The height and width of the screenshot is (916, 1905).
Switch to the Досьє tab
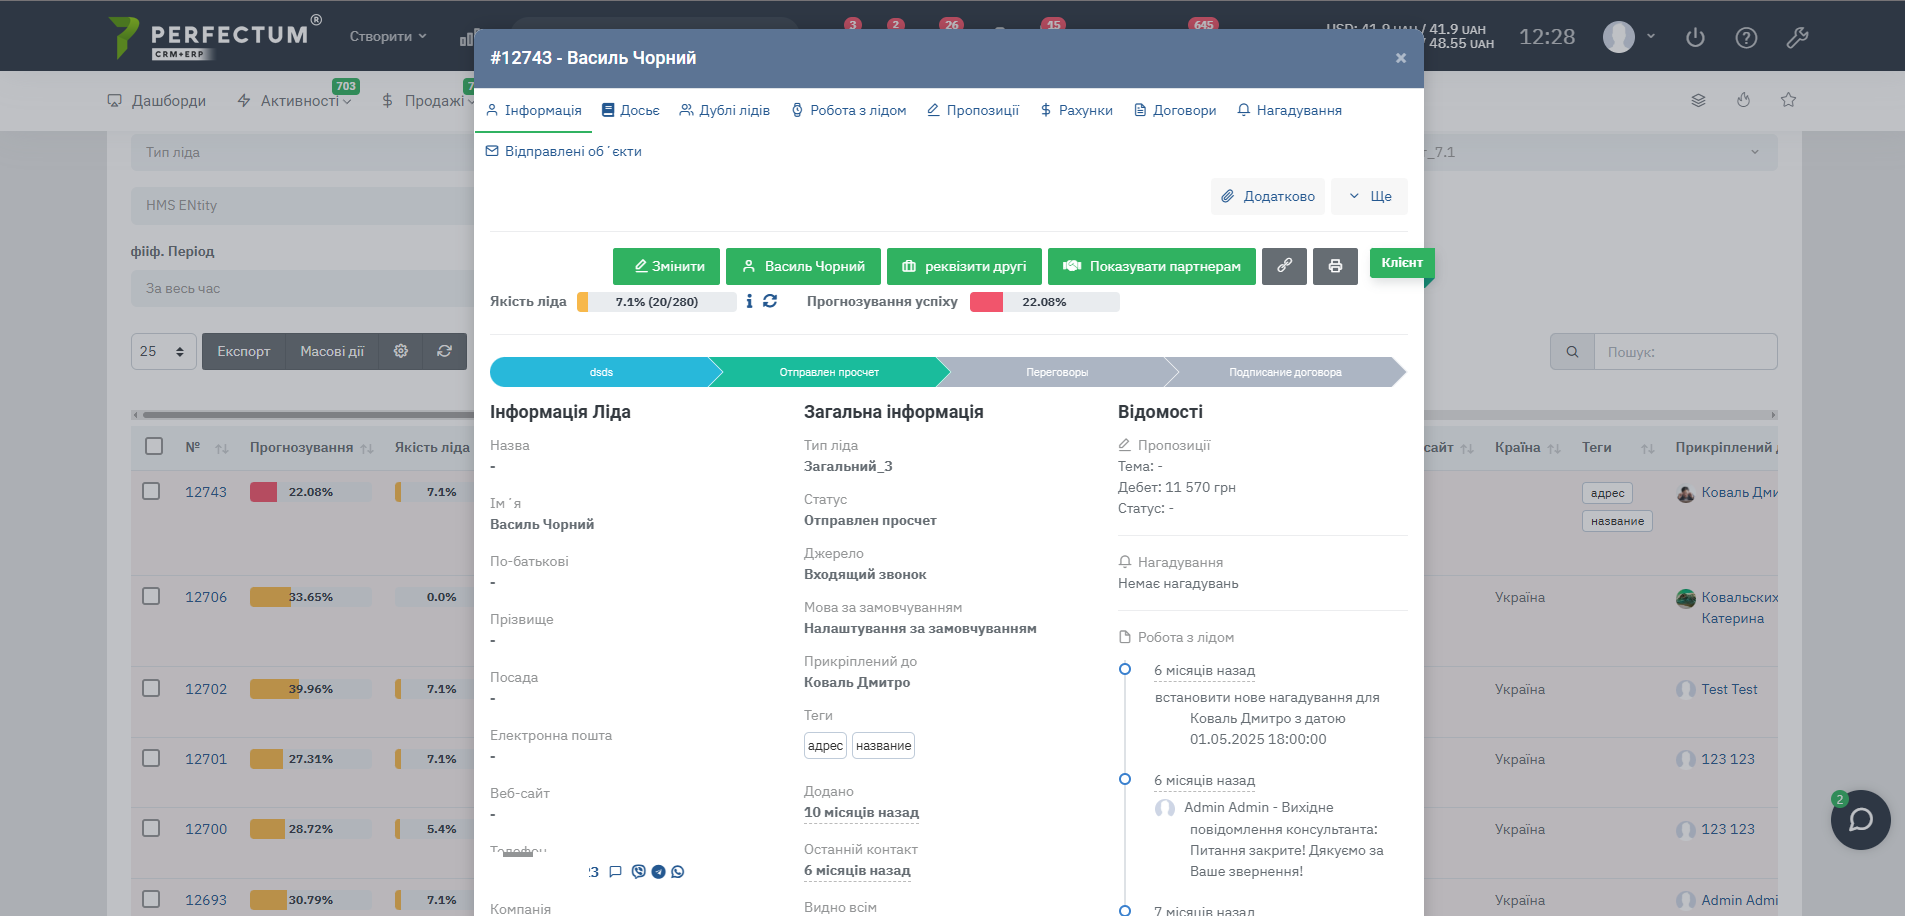pos(630,110)
